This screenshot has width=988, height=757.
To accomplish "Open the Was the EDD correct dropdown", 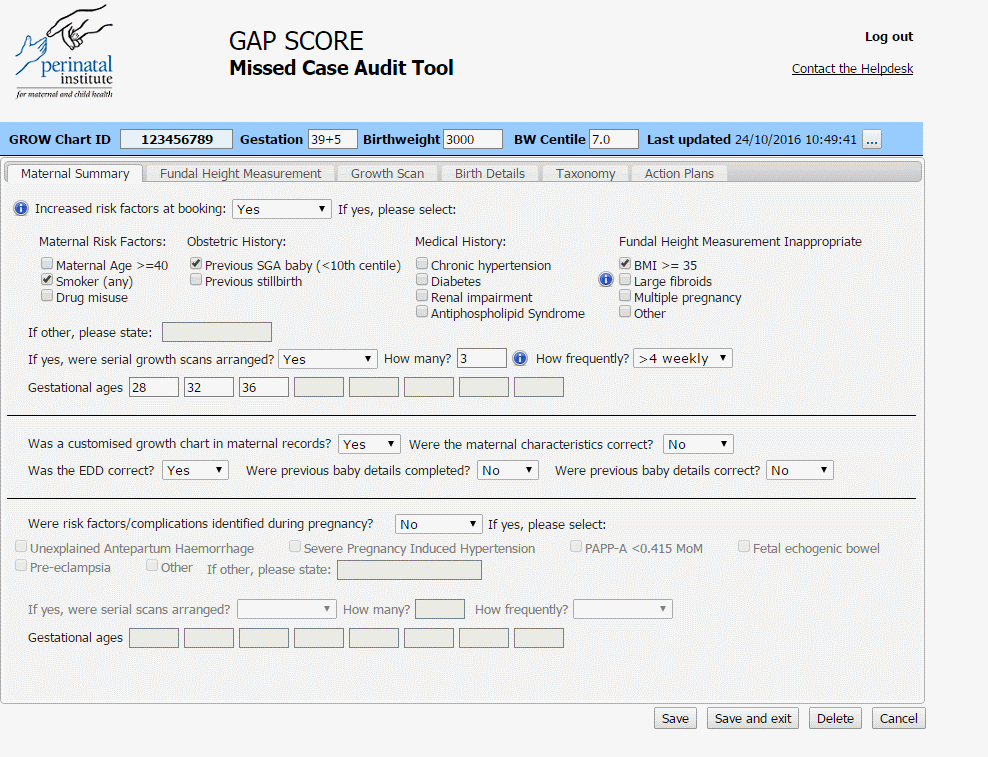I will coord(195,469).
